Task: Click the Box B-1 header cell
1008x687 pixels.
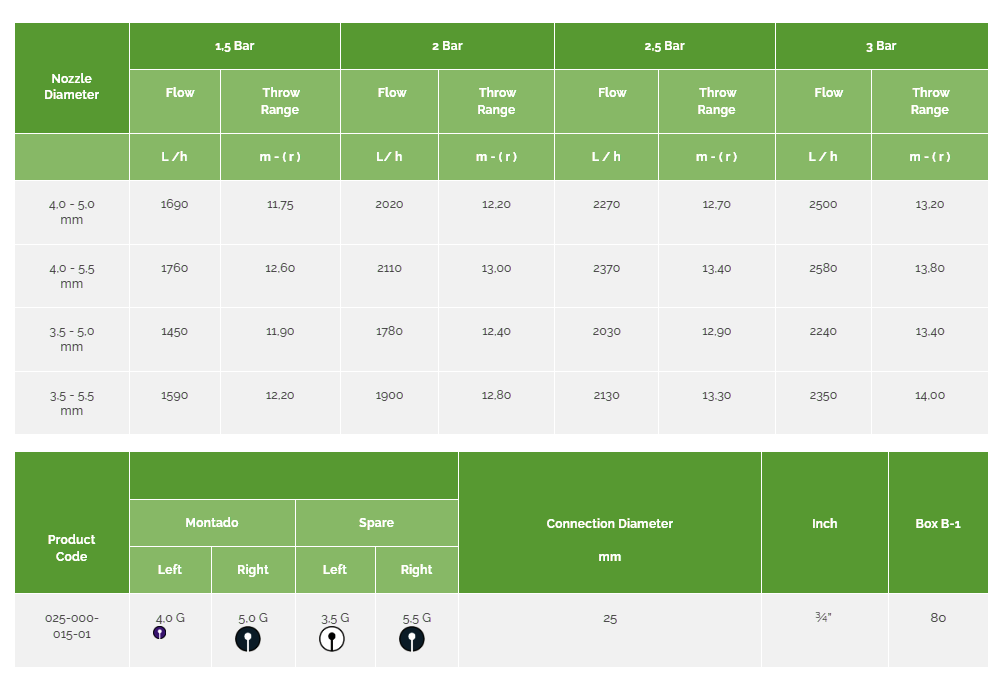Action: click(938, 522)
